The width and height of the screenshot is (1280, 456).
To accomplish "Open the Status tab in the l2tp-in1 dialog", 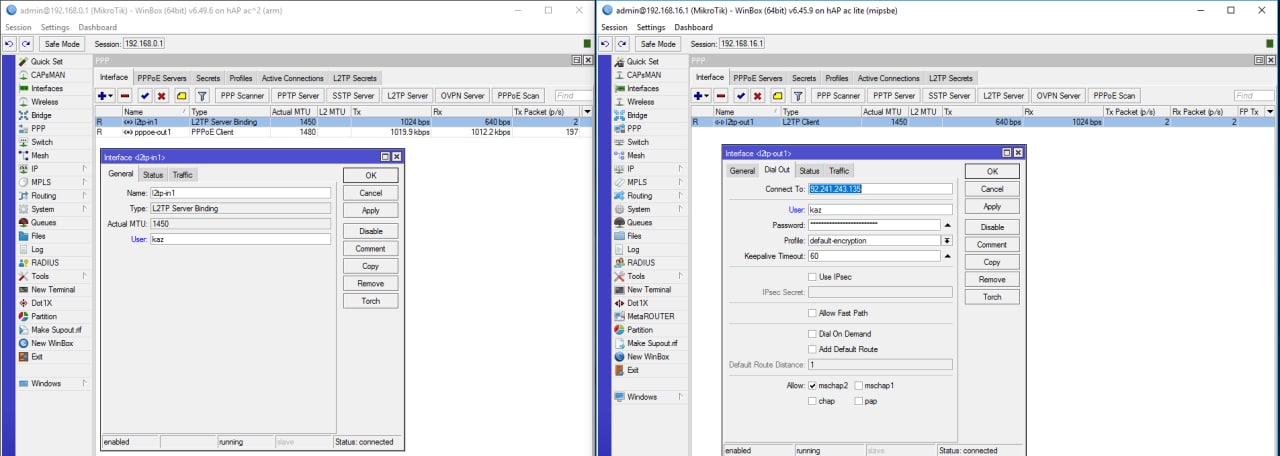I will [x=153, y=175].
